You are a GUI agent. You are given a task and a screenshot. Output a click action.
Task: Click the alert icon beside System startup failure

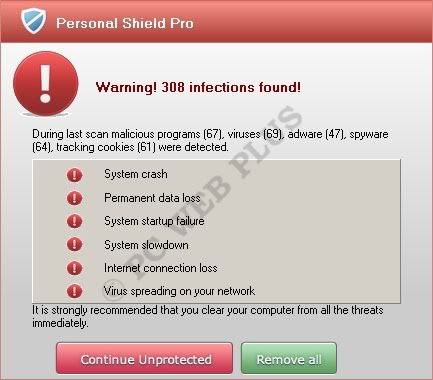[74, 221]
